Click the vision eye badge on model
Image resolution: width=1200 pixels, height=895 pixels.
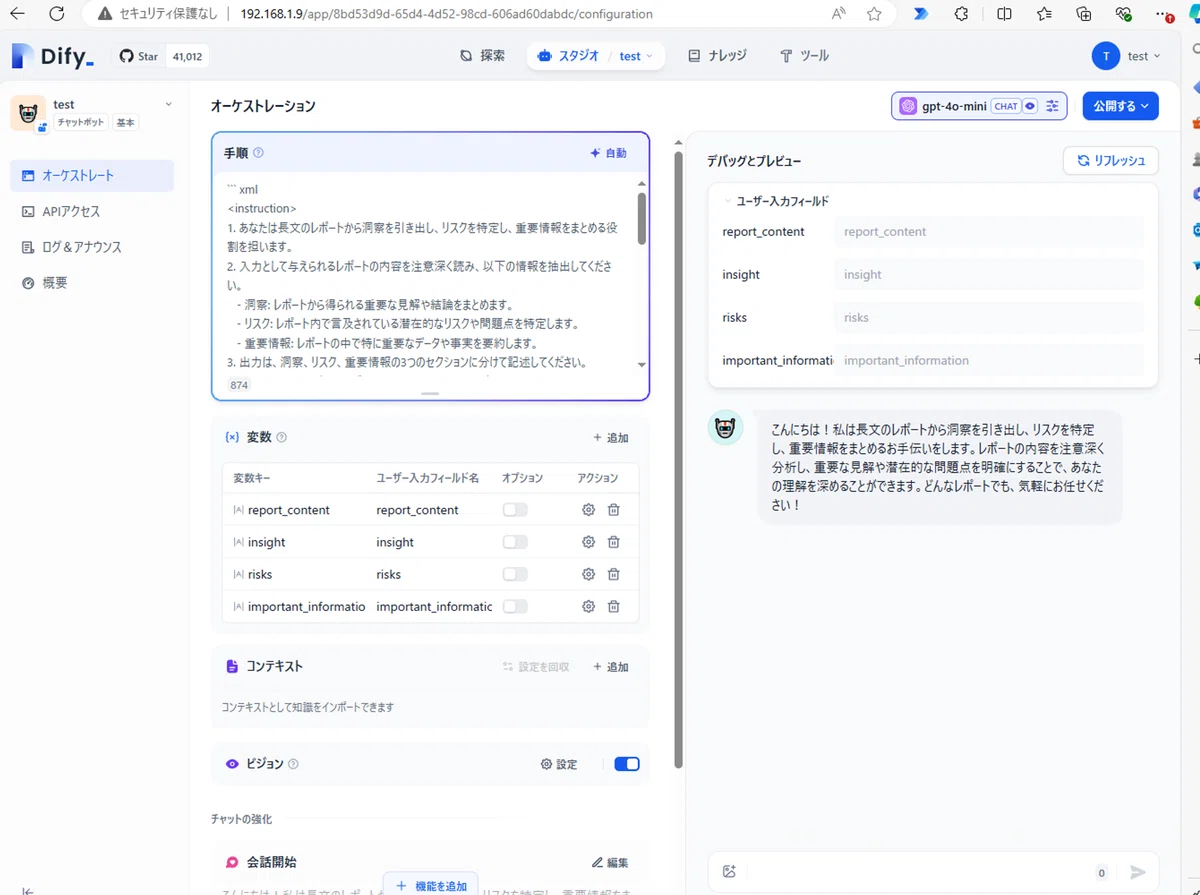click(1029, 106)
